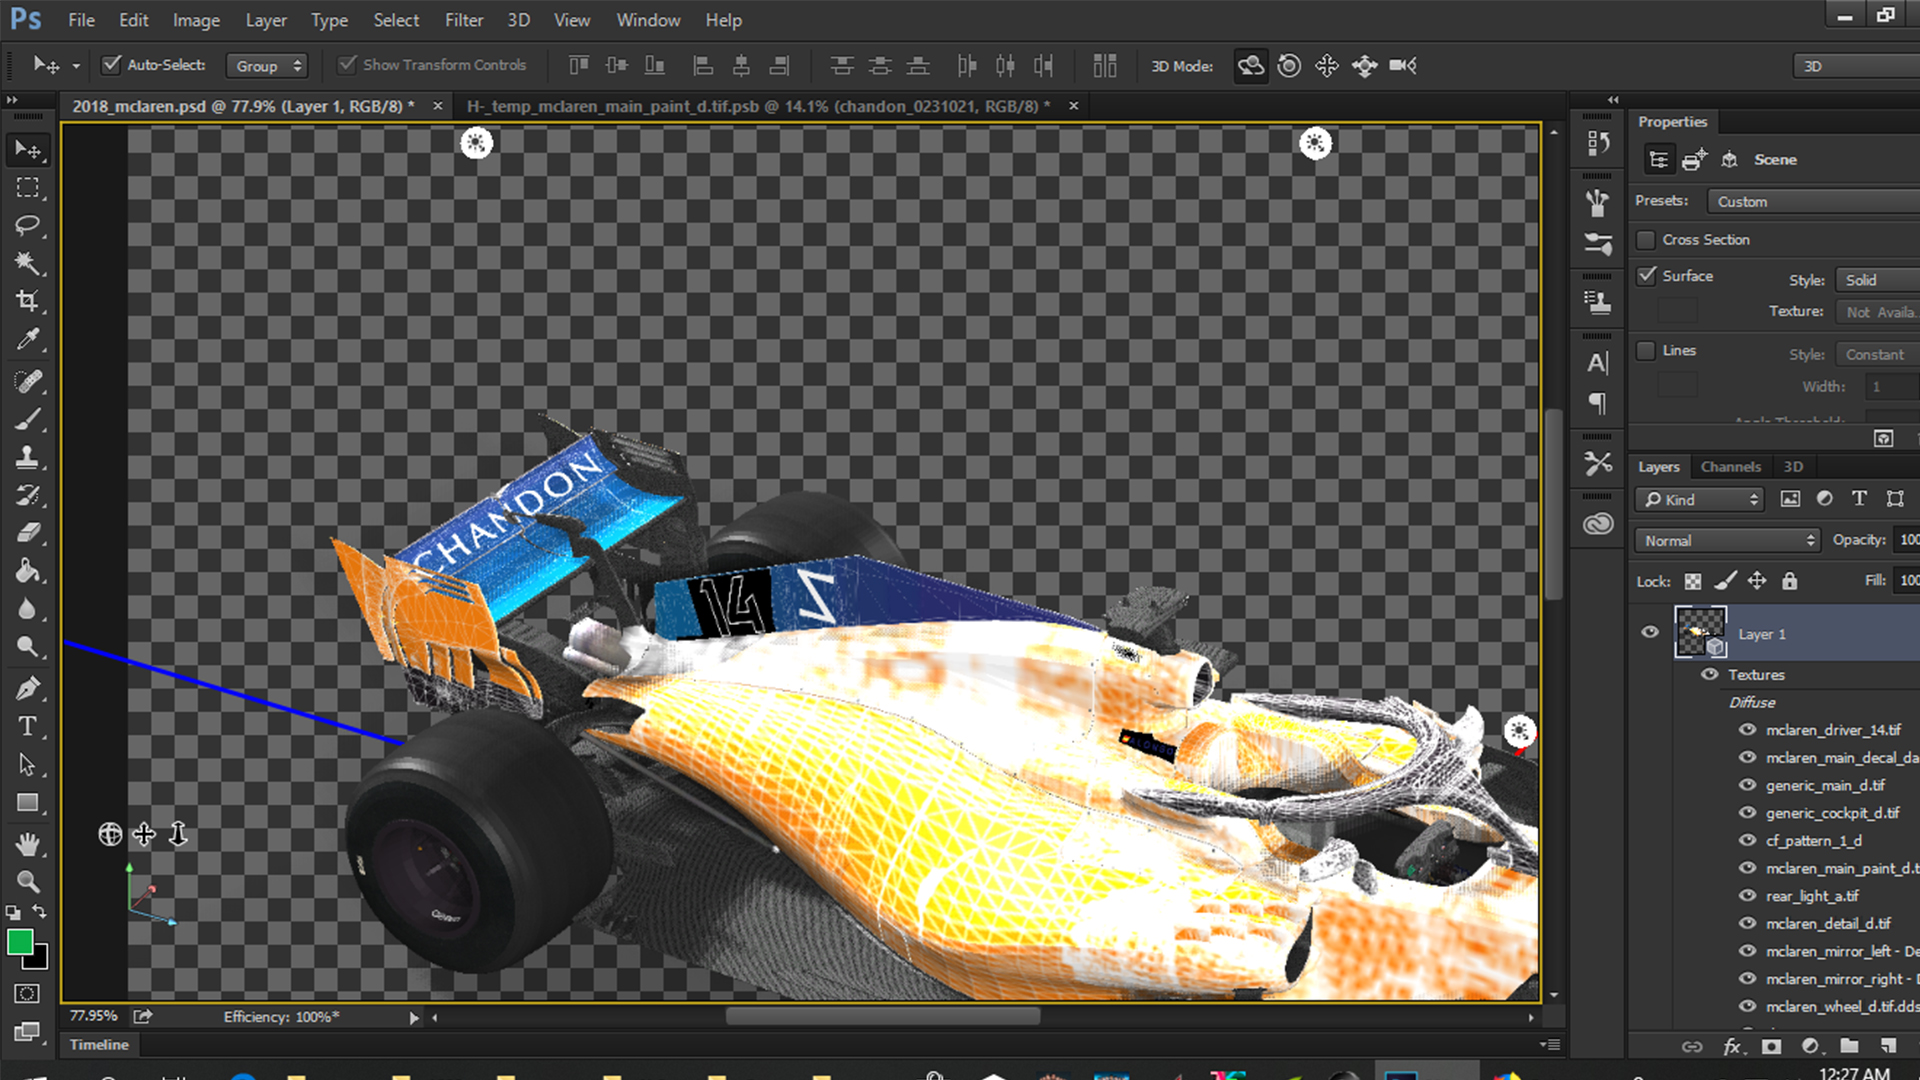The height and width of the screenshot is (1080, 1920).
Task: Open the File menu
Action: [81, 20]
